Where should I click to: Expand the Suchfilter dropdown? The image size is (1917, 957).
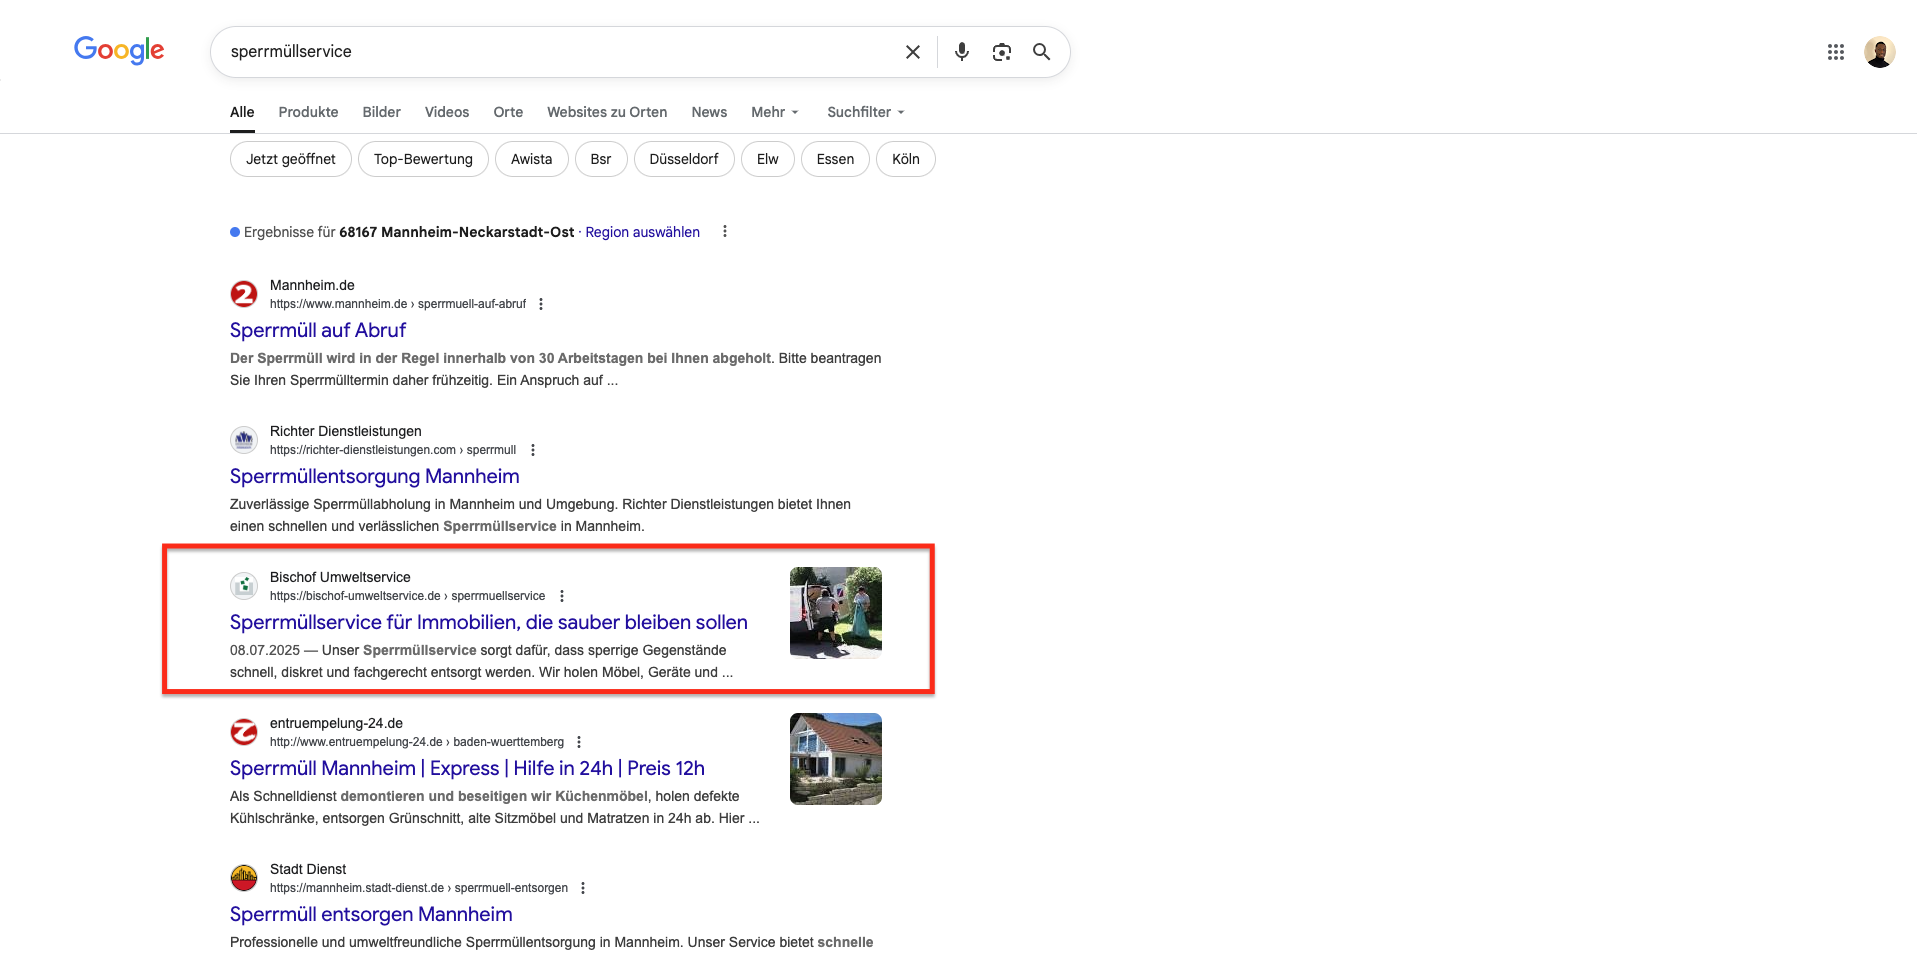coord(866,112)
